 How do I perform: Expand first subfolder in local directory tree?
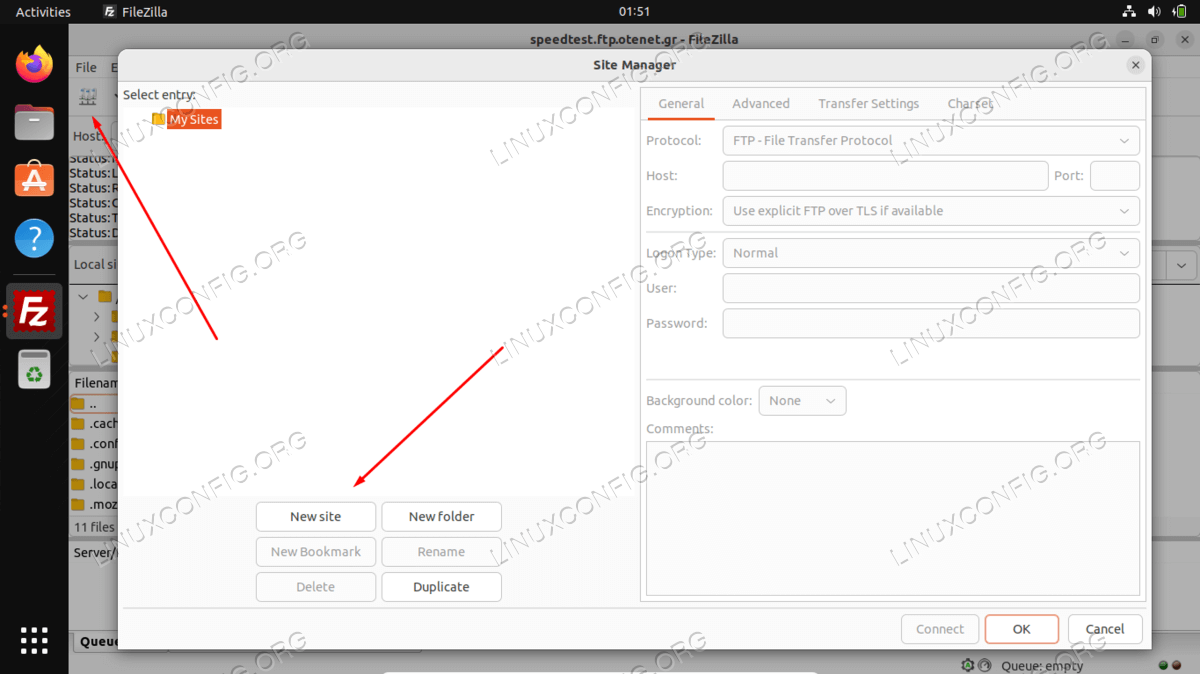coord(97,316)
